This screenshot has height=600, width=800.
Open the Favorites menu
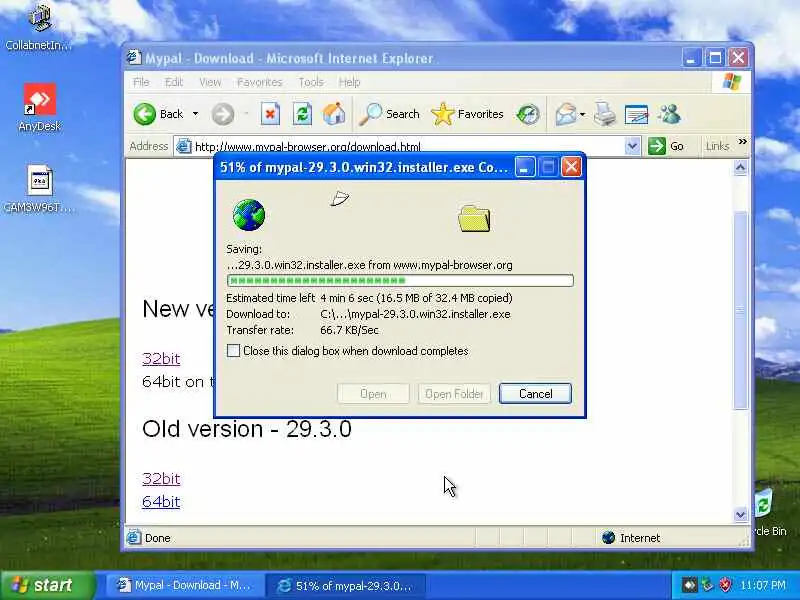coord(260,82)
